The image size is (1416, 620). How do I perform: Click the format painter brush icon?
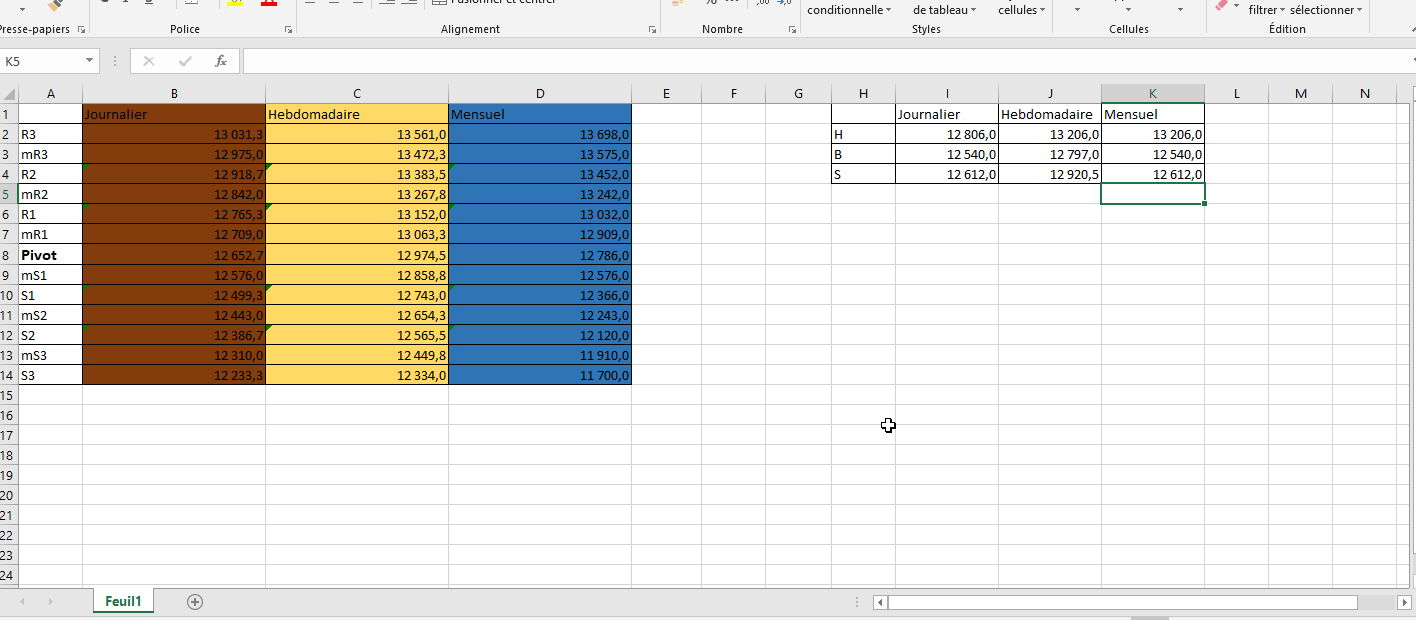[x=55, y=5]
